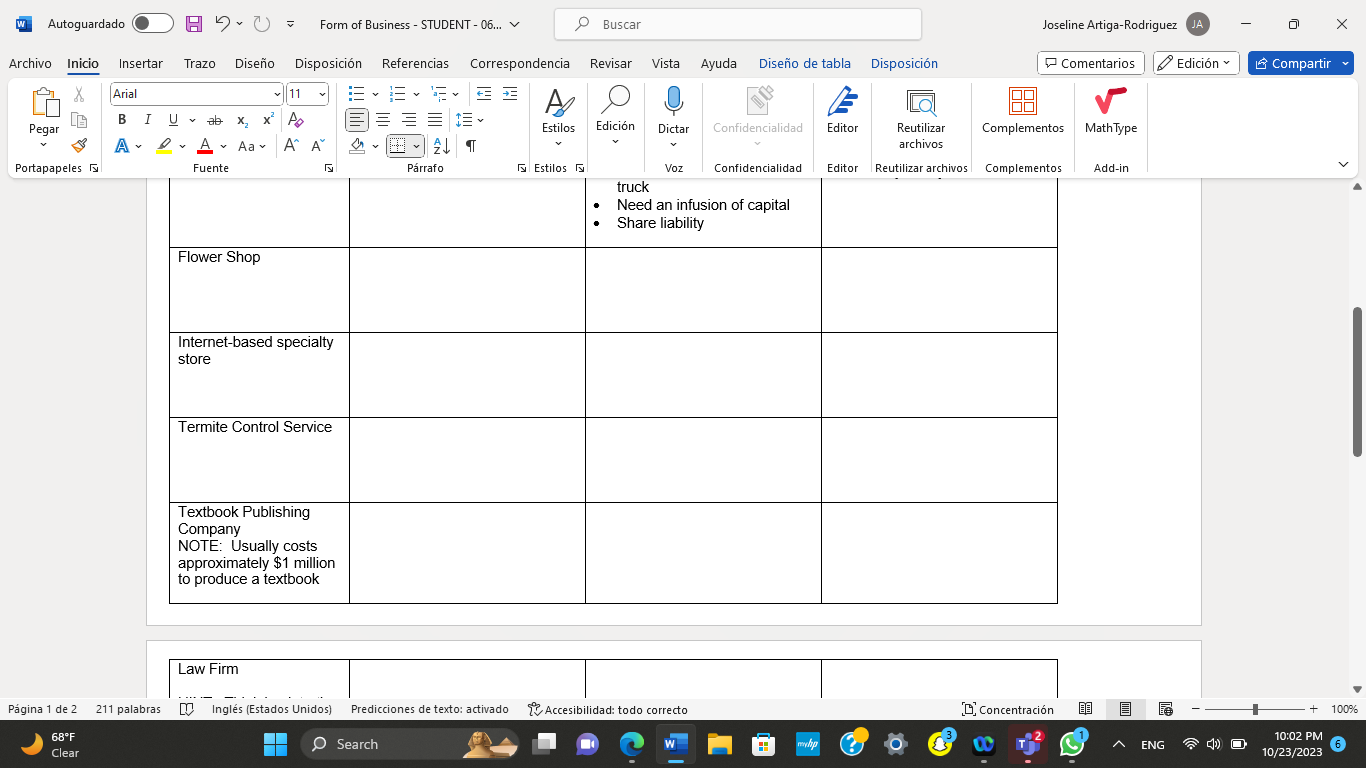Switch to Insertar tab
Viewport: 1366px width, 768px height.
click(141, 63)
